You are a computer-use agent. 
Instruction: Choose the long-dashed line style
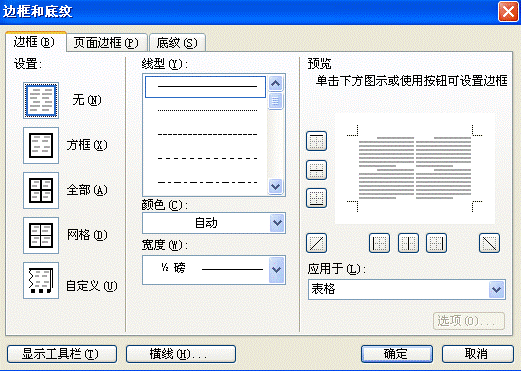coord(207,158)
